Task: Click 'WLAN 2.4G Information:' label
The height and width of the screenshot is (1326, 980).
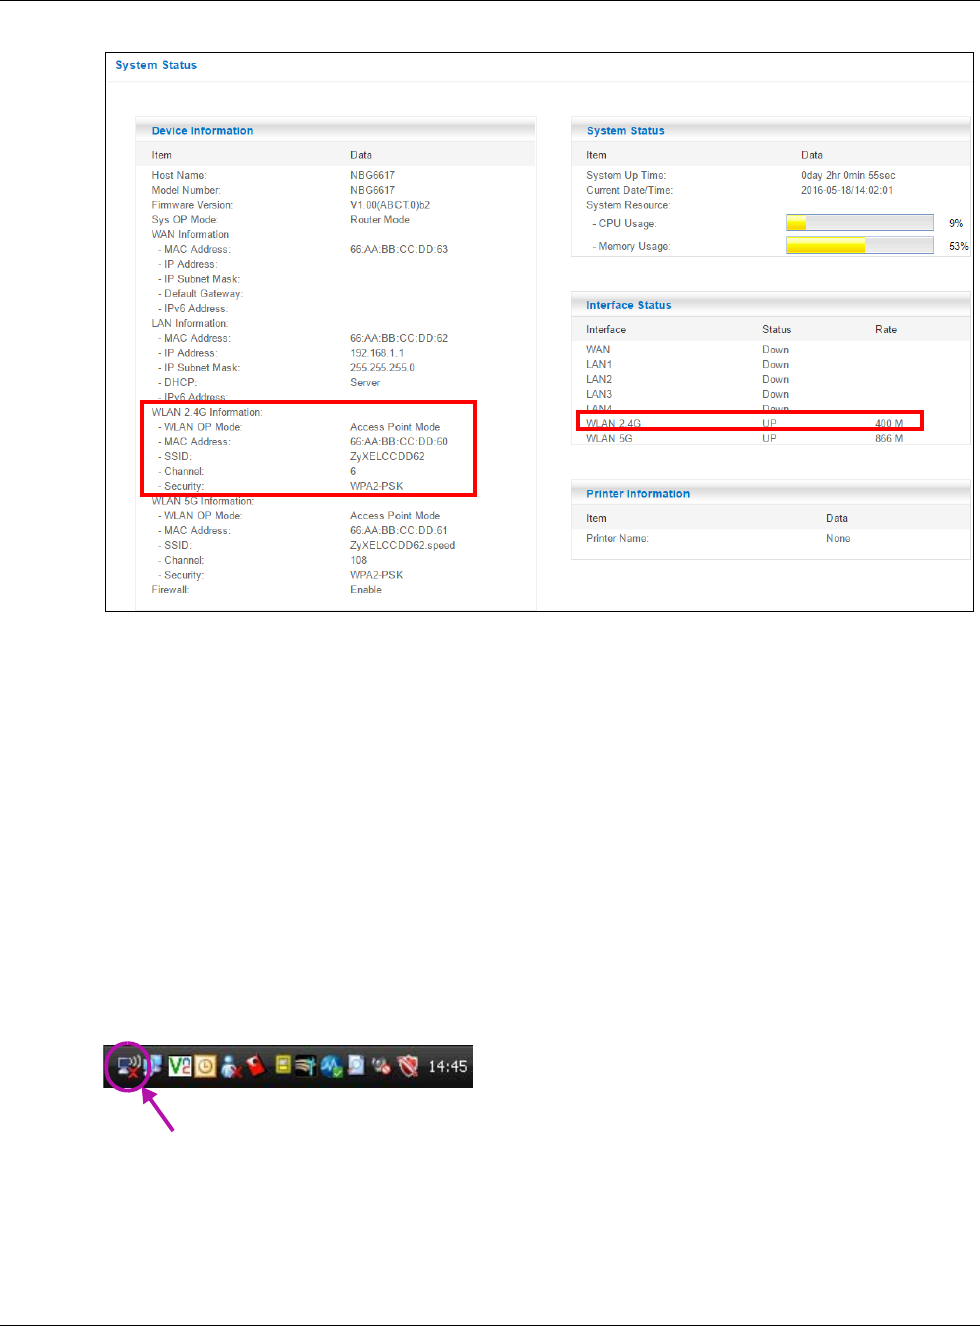Action: (x=207, y=412)
